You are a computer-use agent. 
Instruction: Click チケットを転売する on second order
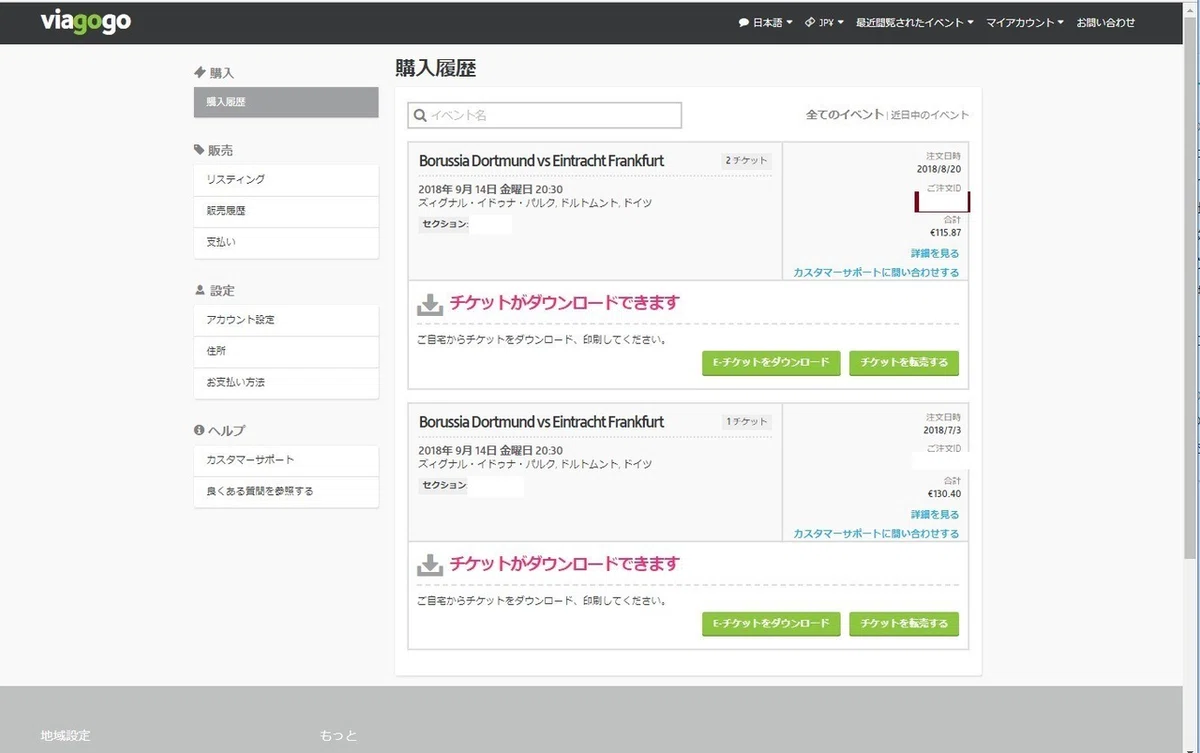[x=904, y=624]
